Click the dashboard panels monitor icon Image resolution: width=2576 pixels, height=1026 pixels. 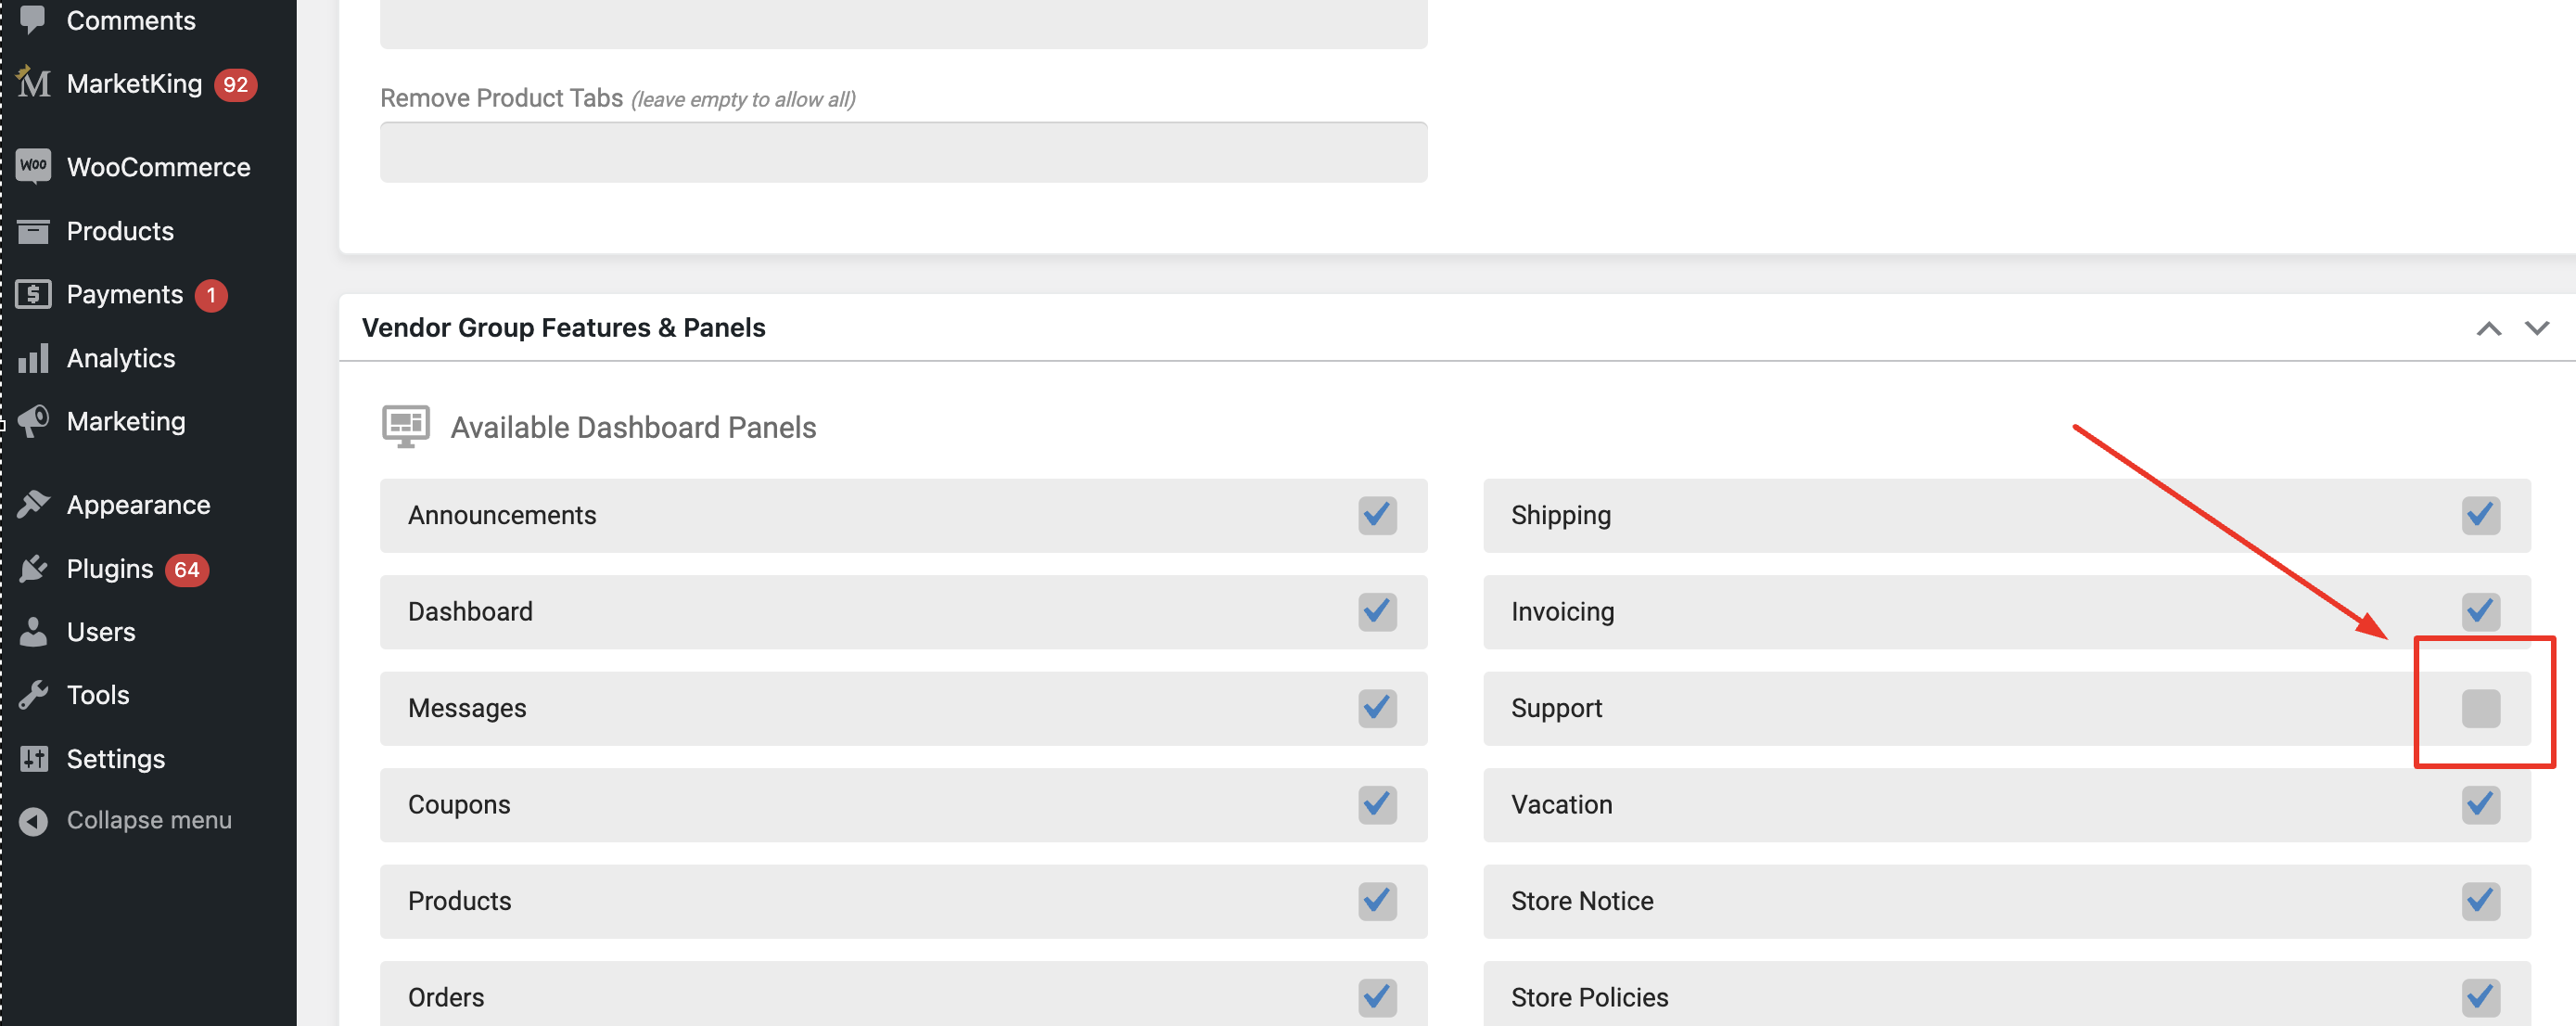point(405,426)
